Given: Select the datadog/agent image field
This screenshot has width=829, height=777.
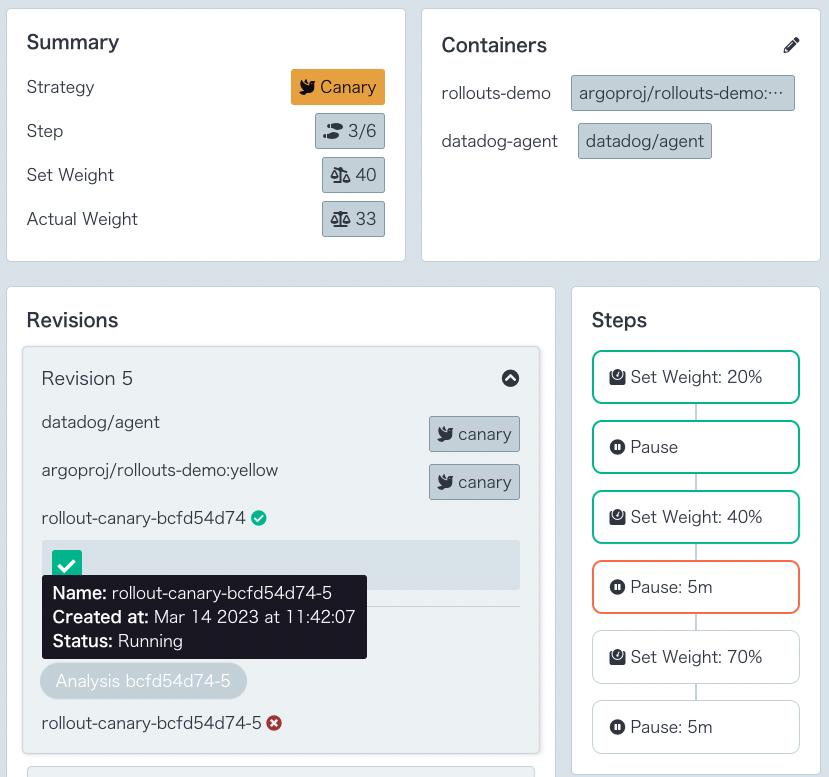Looking at the screenshot, I should (644, 141).
